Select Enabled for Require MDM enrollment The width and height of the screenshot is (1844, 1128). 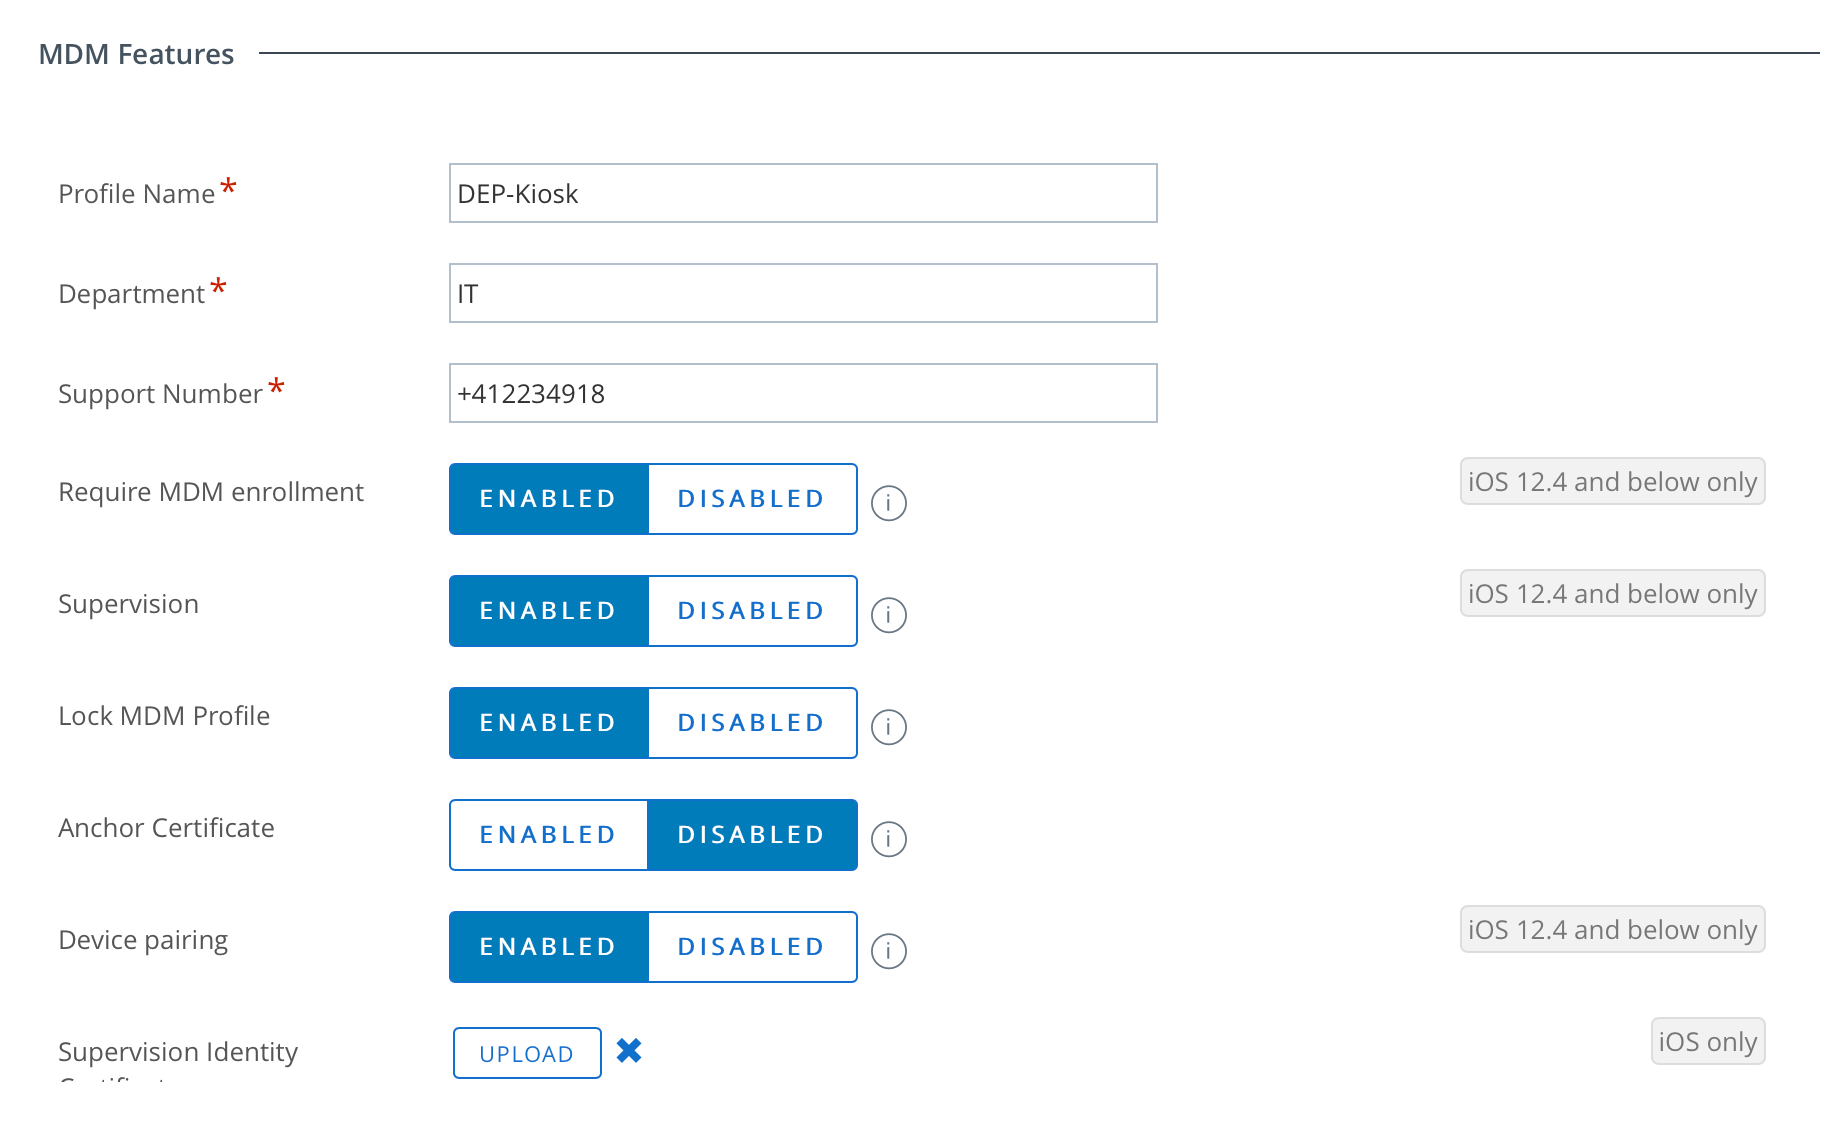548,499
